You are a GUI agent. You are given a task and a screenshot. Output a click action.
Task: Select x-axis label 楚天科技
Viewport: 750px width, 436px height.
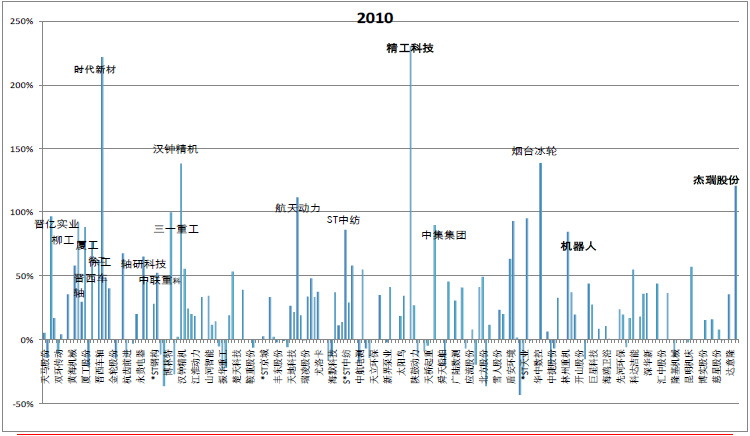[237, 367]
